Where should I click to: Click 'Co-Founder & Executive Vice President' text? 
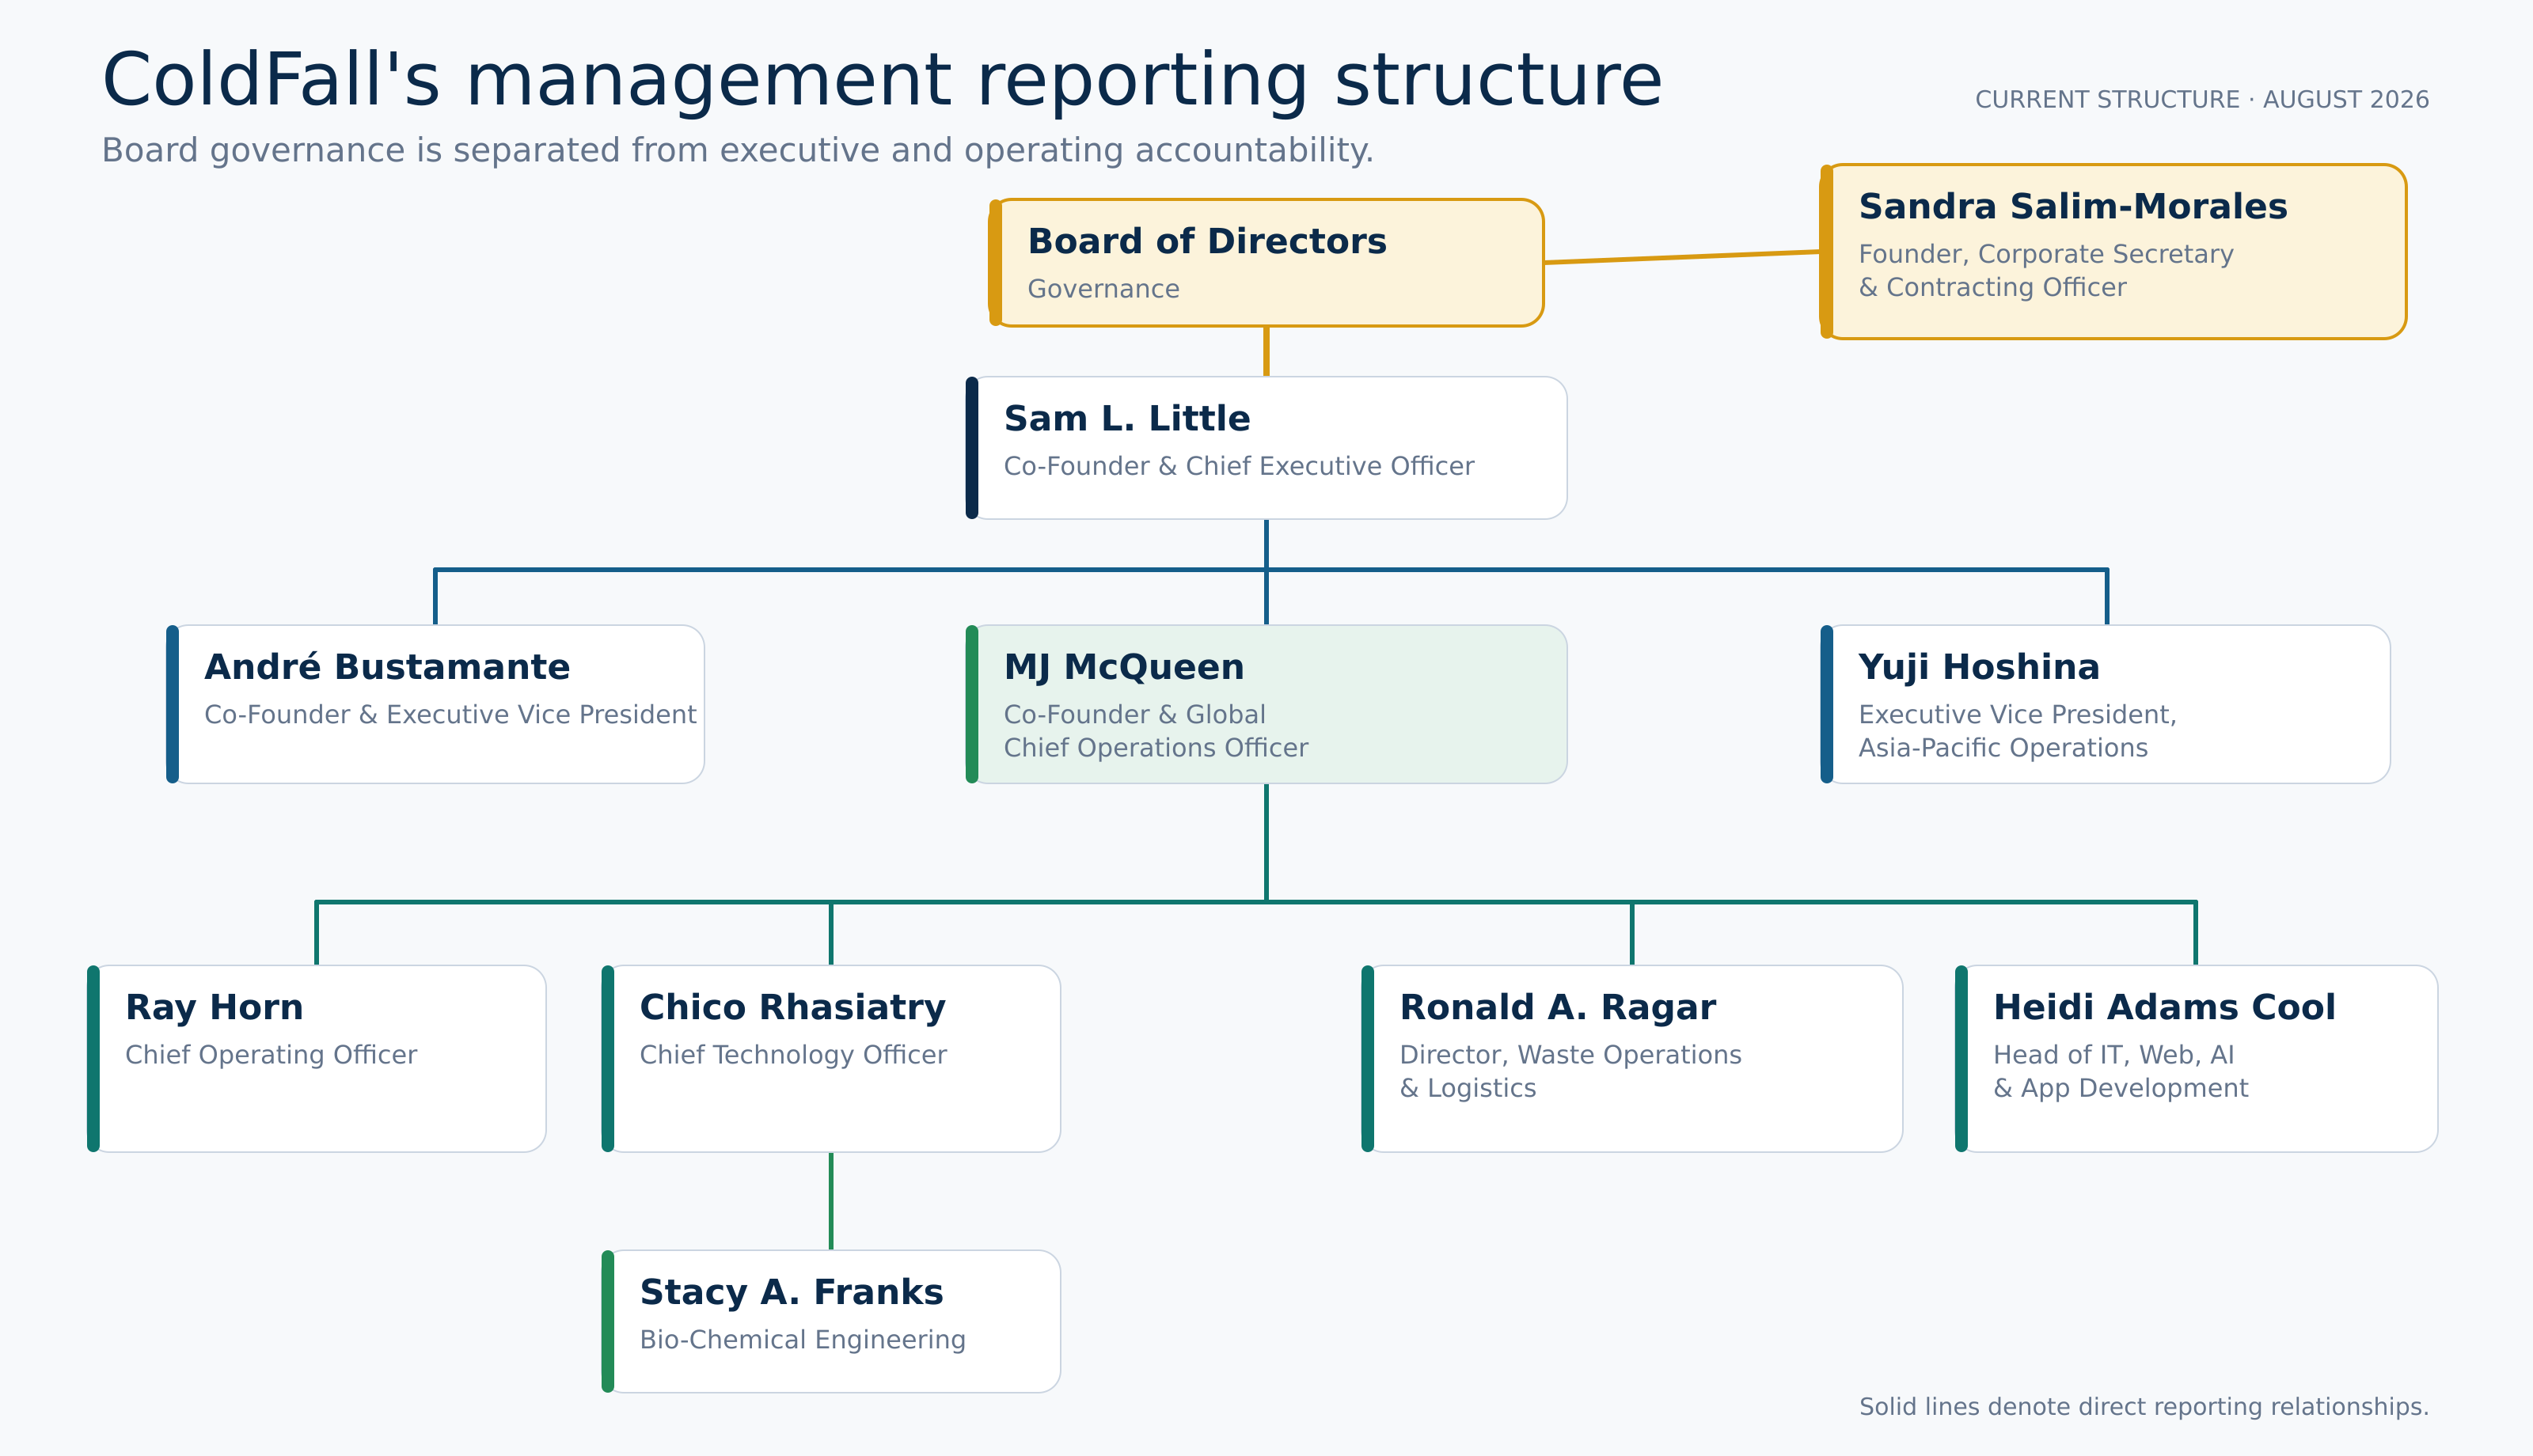click(450, 714)
